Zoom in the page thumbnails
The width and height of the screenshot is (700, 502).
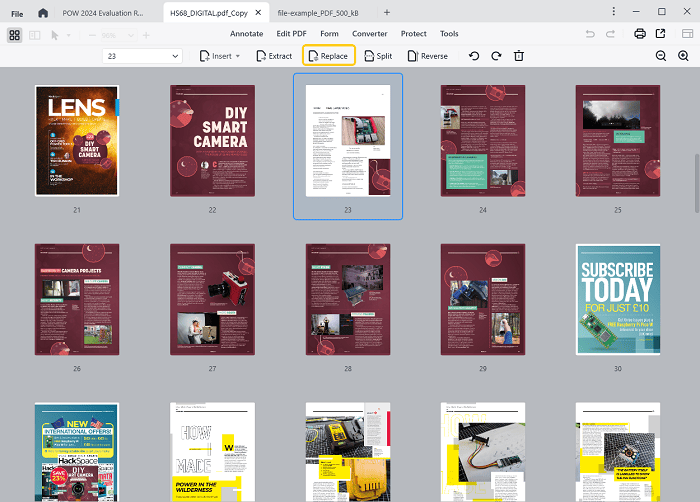(683, 56)
